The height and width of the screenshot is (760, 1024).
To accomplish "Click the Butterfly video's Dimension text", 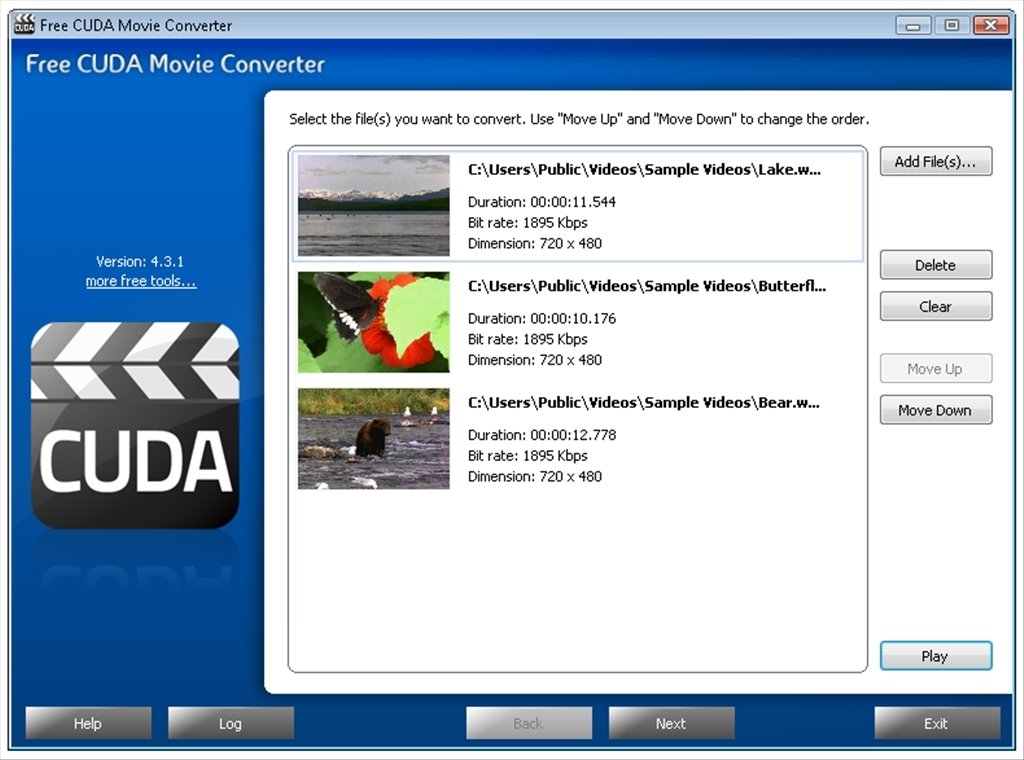I will click(535, 360).
